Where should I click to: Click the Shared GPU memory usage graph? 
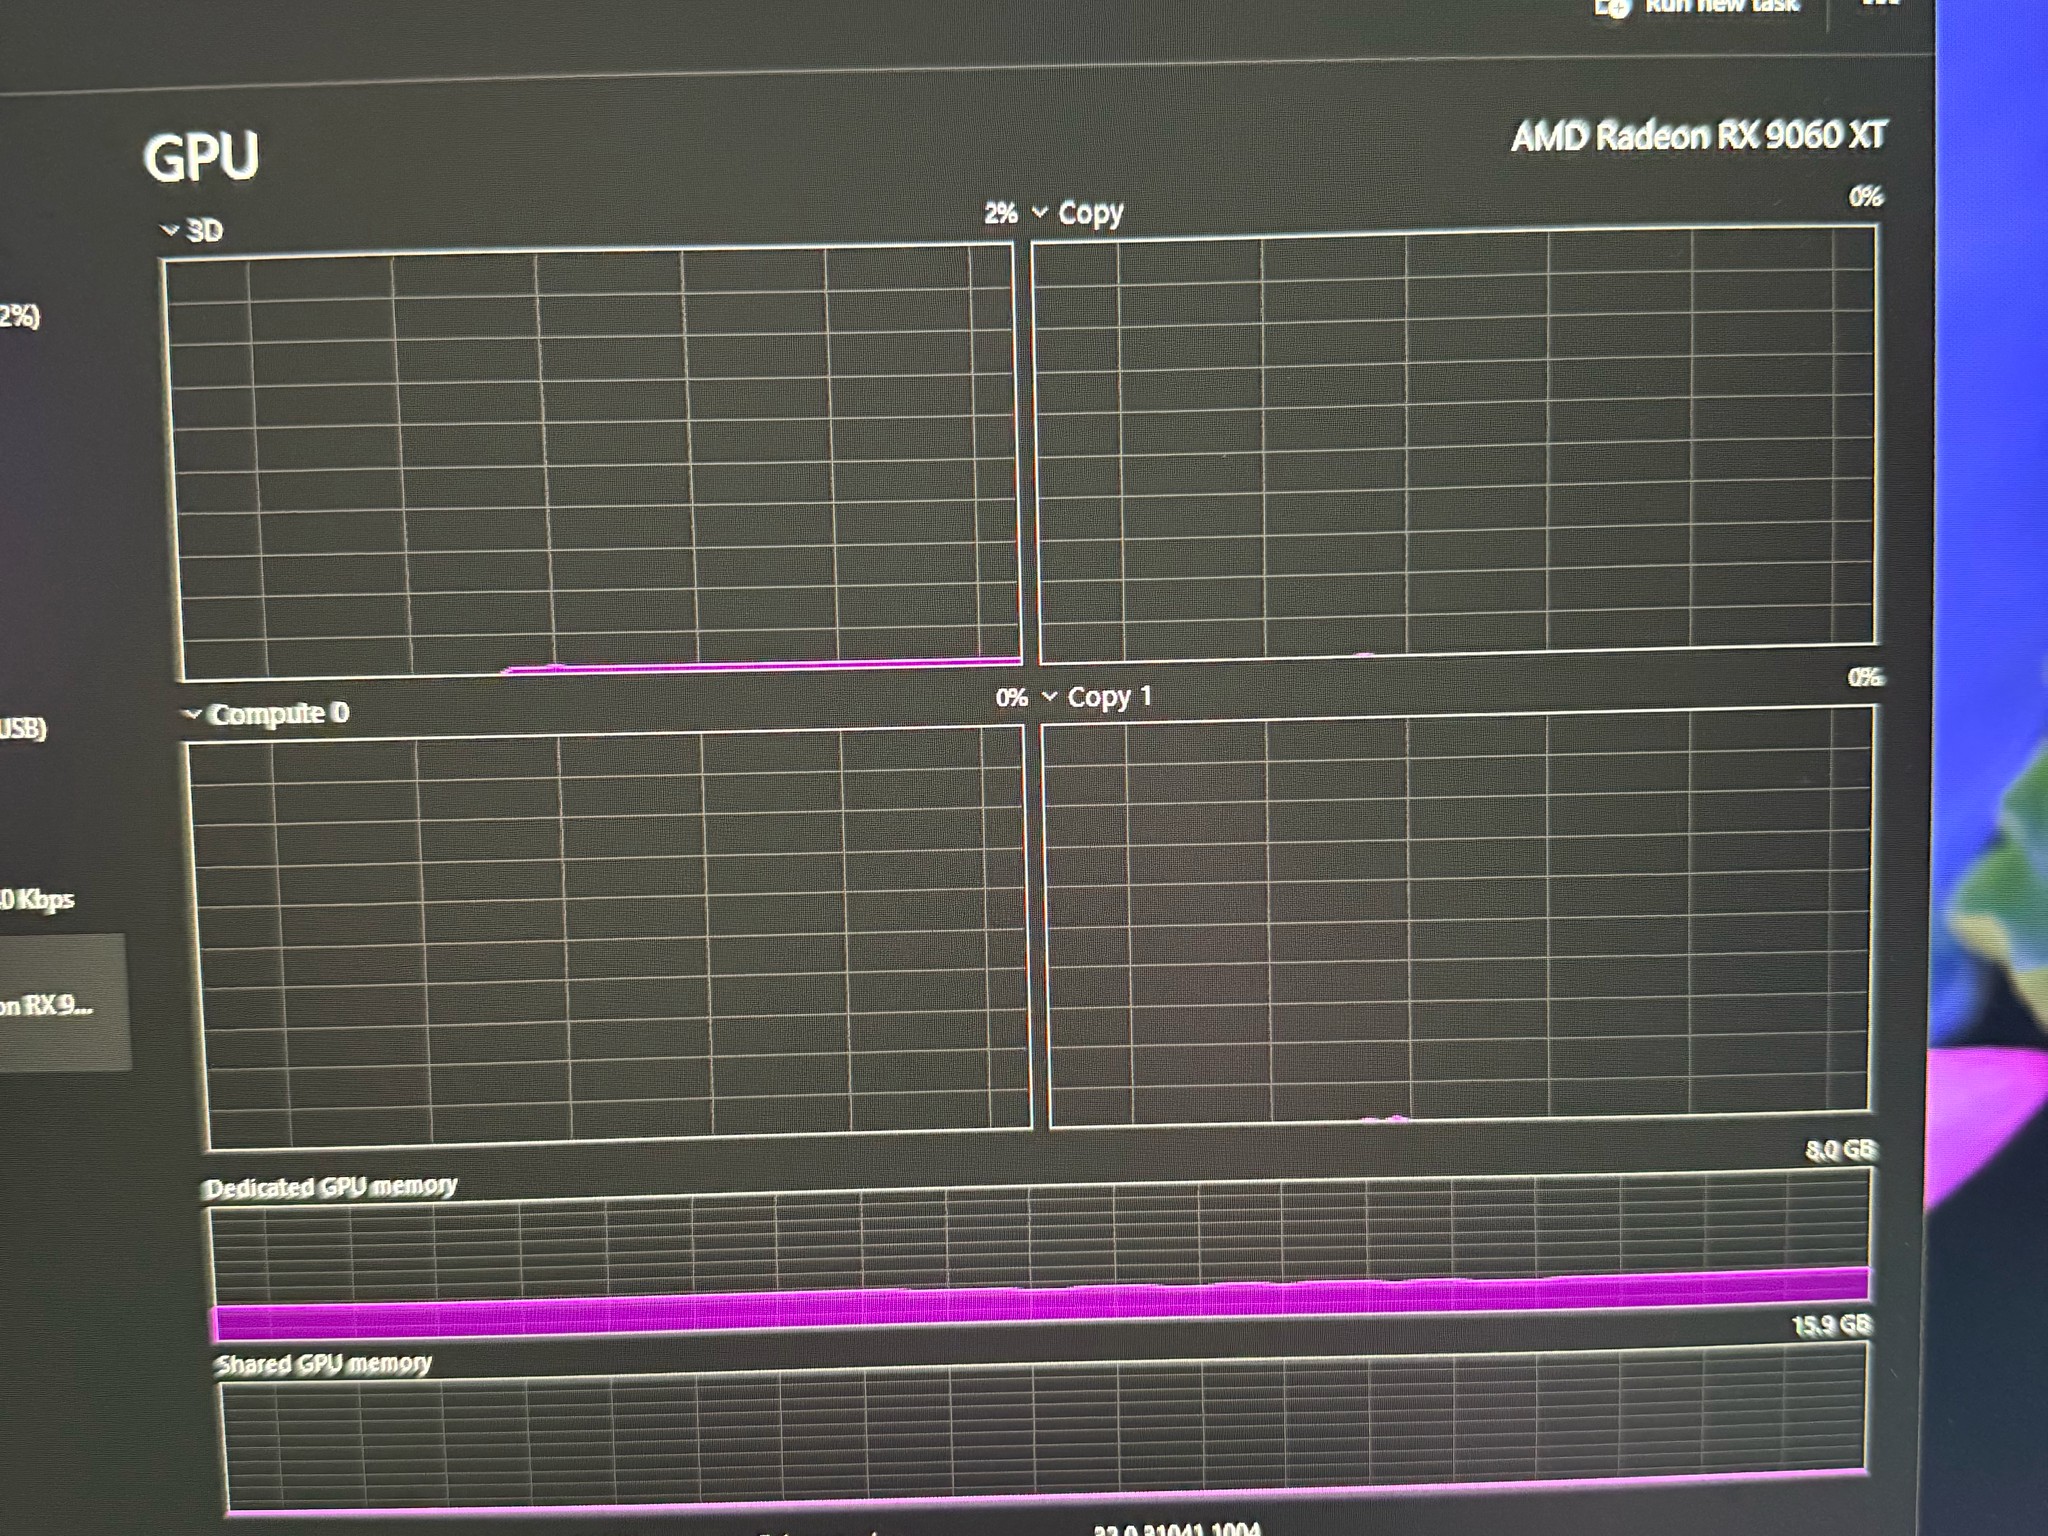pos(1042,1430)
